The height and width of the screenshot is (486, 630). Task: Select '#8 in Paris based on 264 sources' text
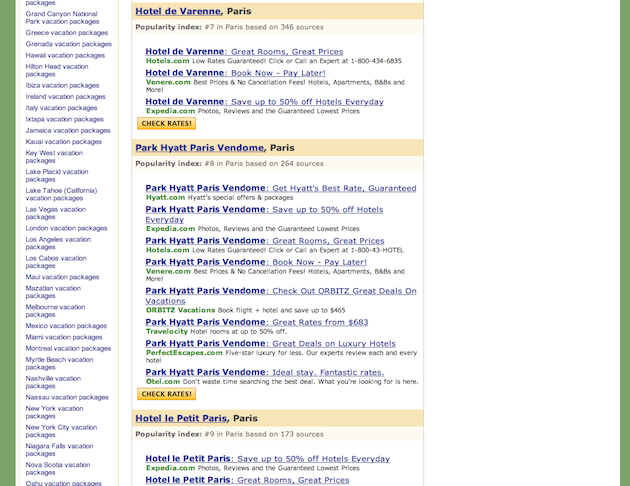(264, 164)
